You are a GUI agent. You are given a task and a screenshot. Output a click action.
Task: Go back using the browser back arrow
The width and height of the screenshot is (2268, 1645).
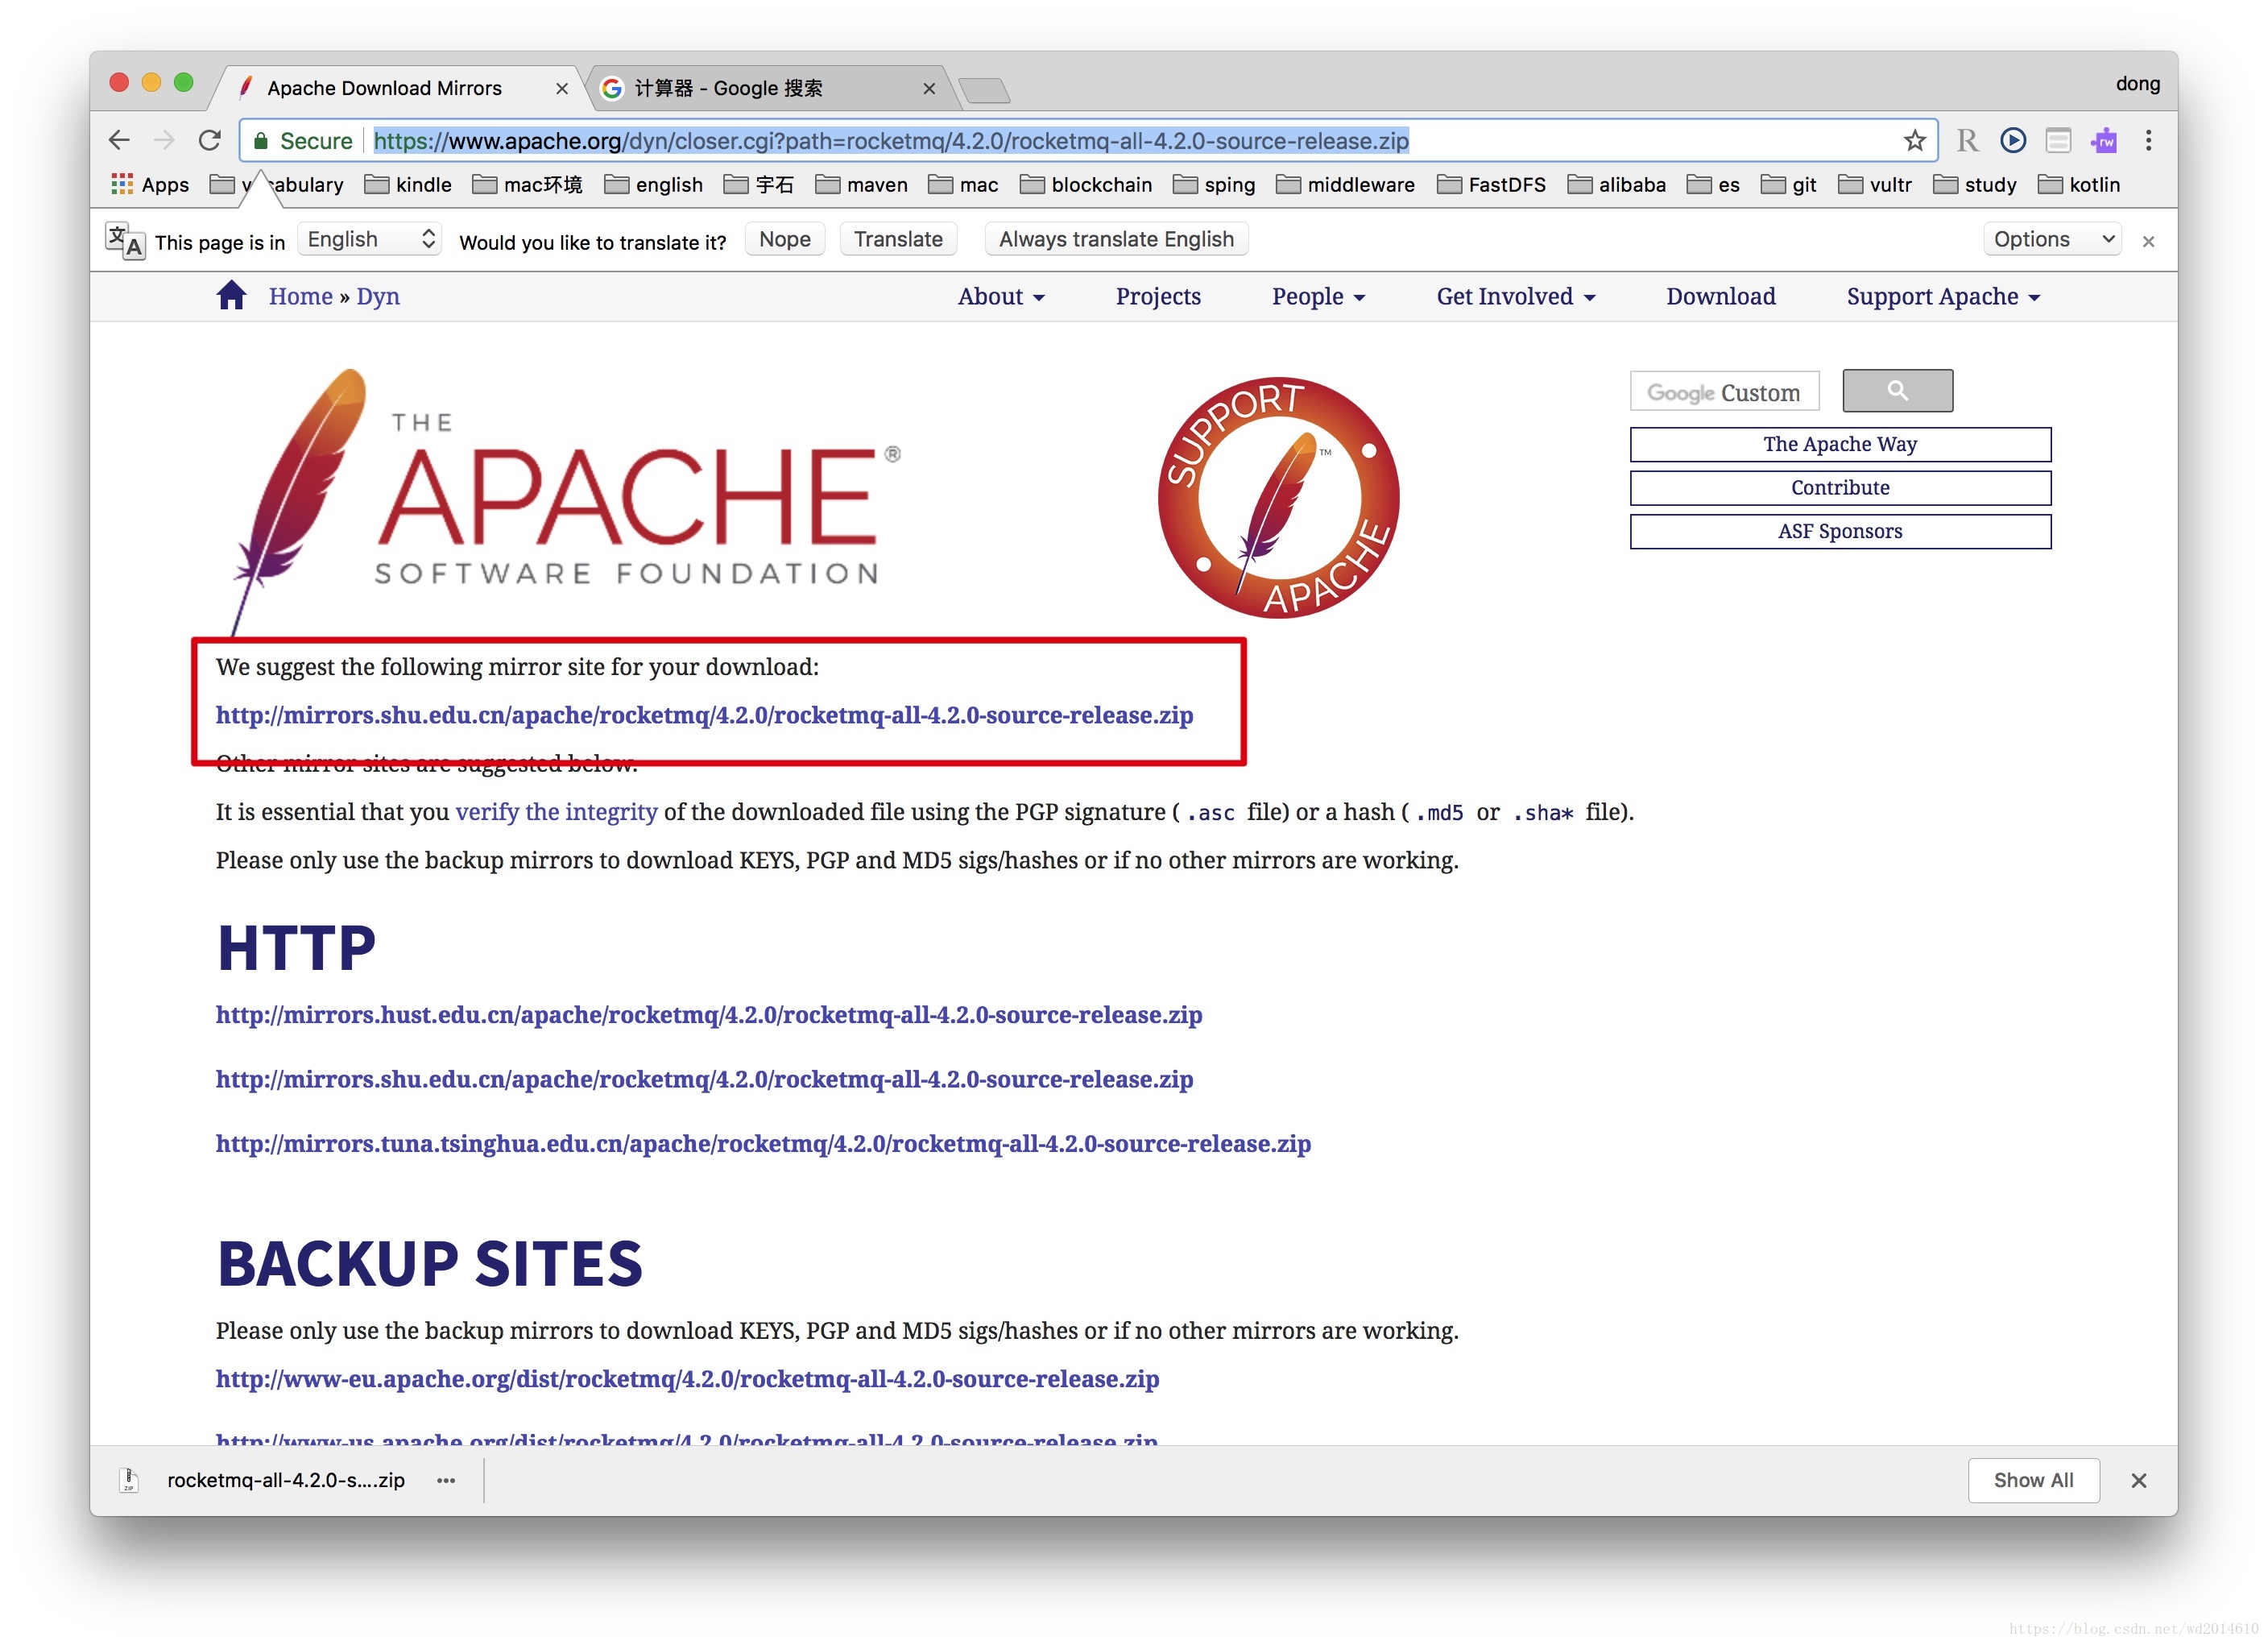coord(119,141)
